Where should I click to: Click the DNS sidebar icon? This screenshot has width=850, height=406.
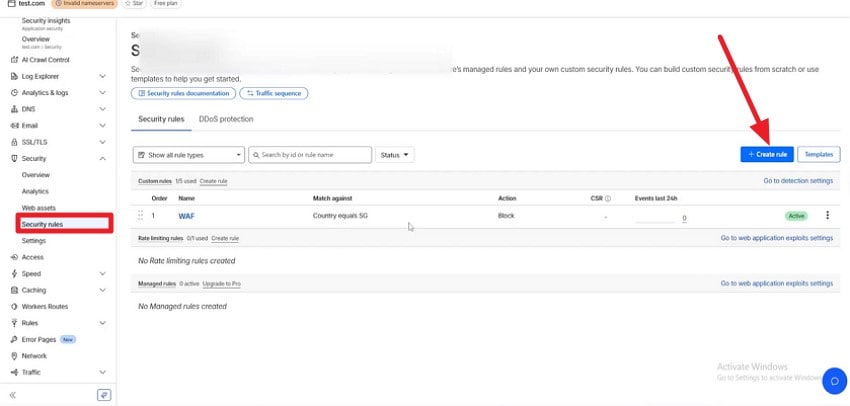point(15,109)
